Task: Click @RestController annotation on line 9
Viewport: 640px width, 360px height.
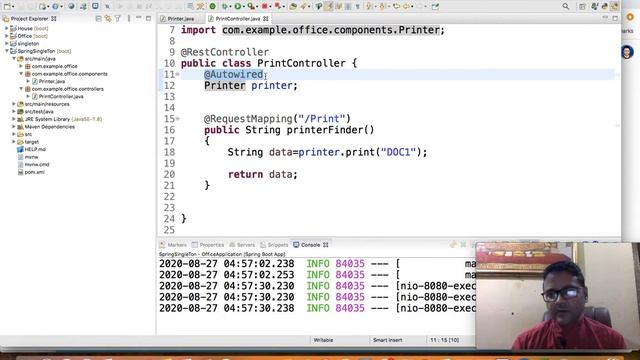Action: pyautogui.click(x=225, y=52)
